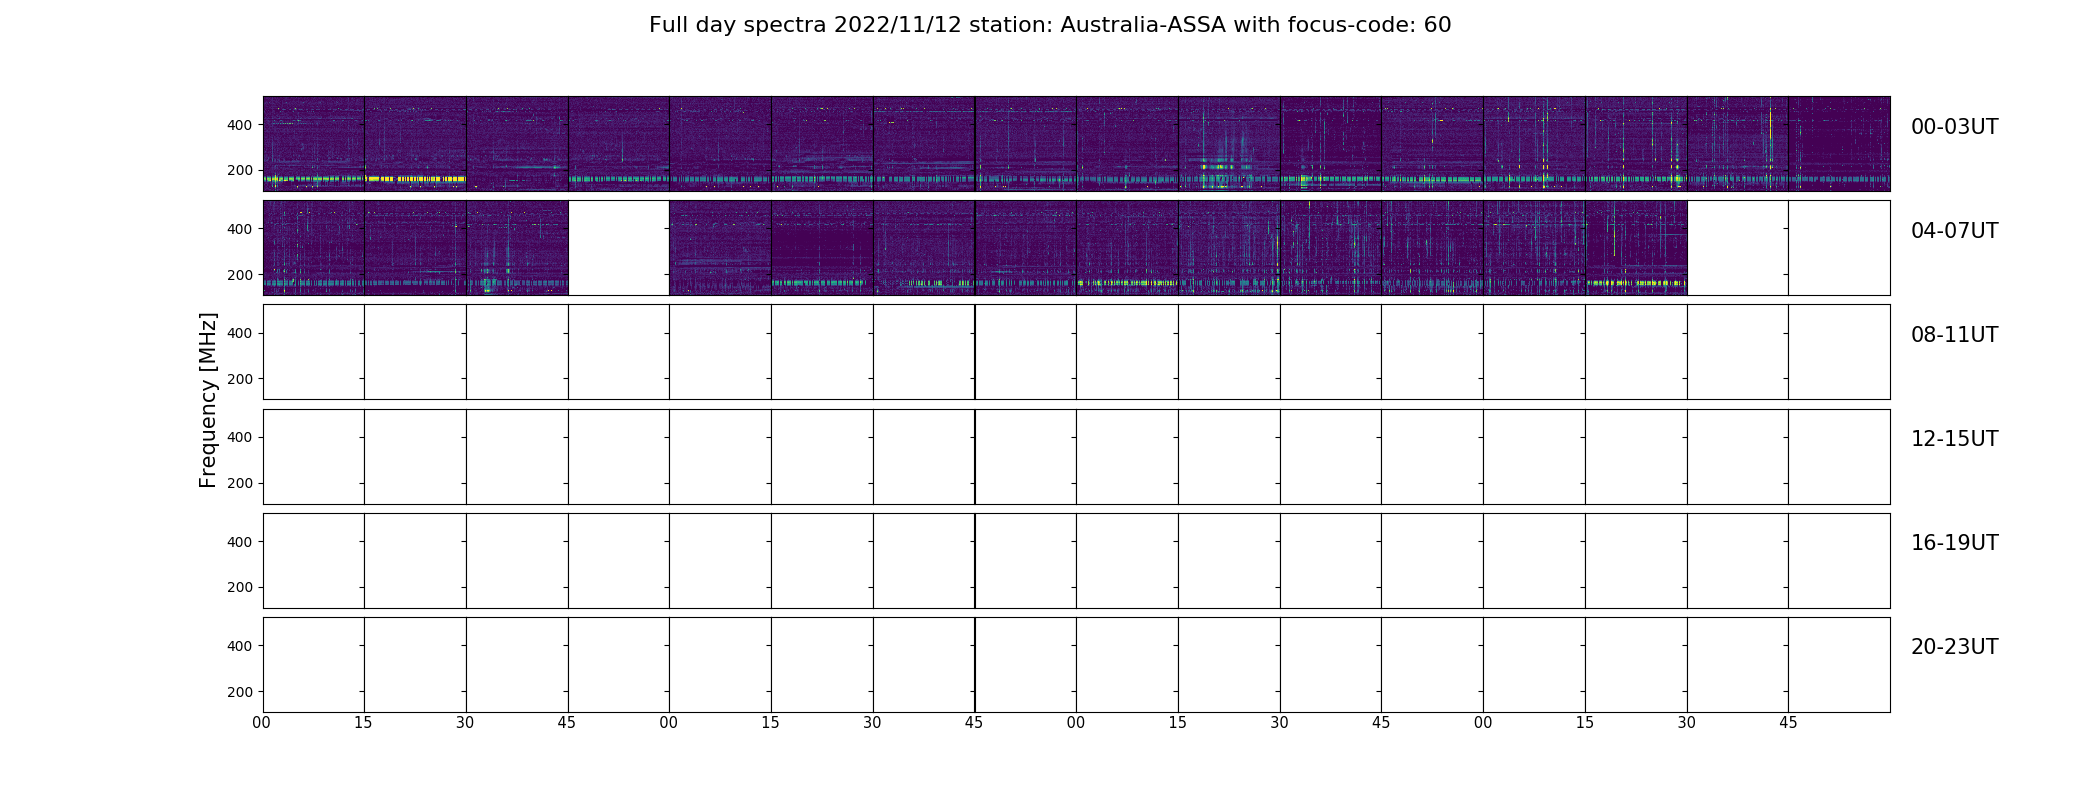Select the "04-07UT" row label
Viewport: 2100px width, 800px height.
pos(1954,231)
